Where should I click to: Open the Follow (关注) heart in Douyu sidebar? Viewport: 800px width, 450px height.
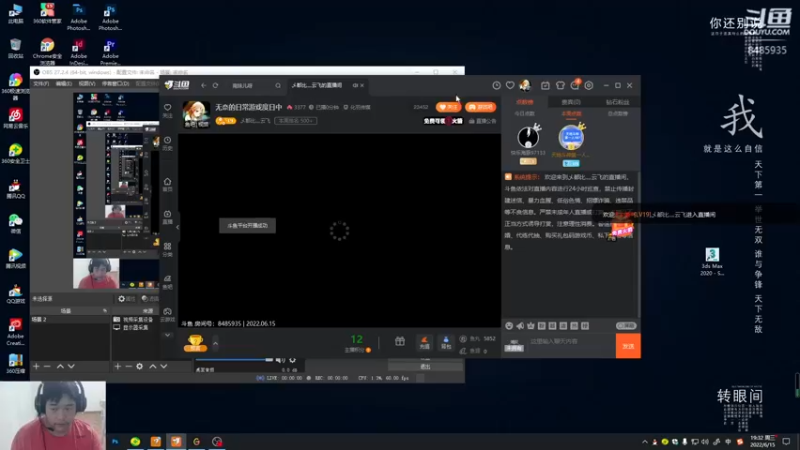[x=167, y=110]
